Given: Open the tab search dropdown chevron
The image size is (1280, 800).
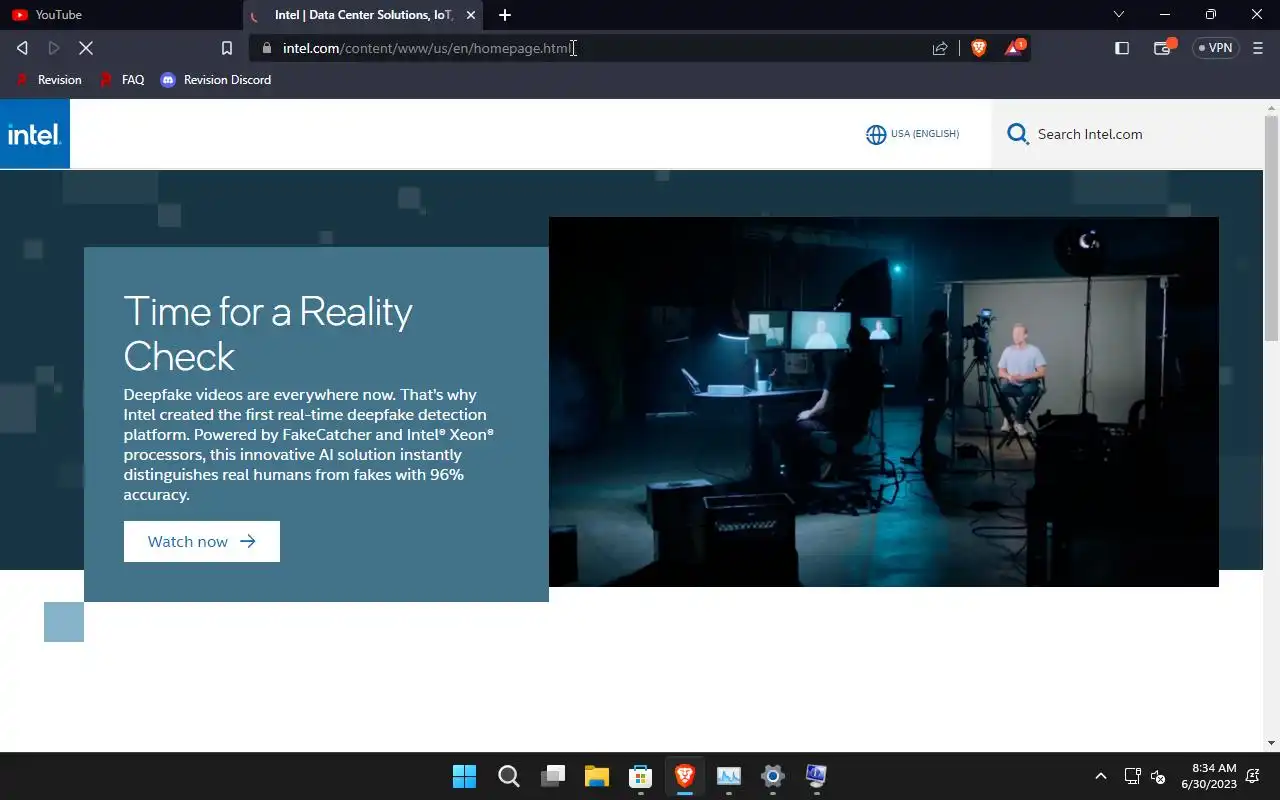Looking at the screenshot, I should click(1119, 15).
